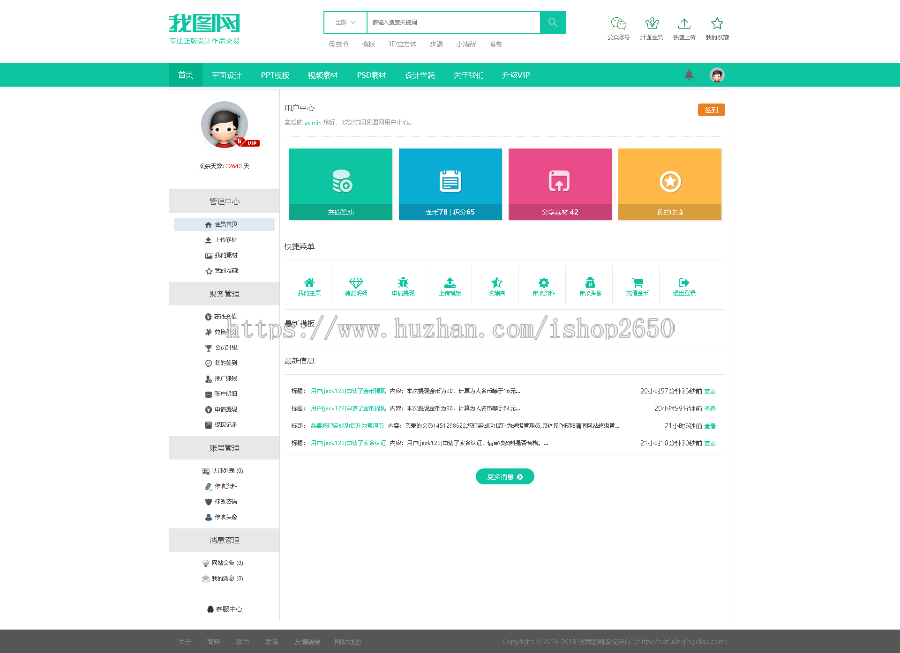The width and height of the screenshot is (900, 653).
Task: Click the sidebar item with the pencil edit icon
Action: tap(221, 486)
